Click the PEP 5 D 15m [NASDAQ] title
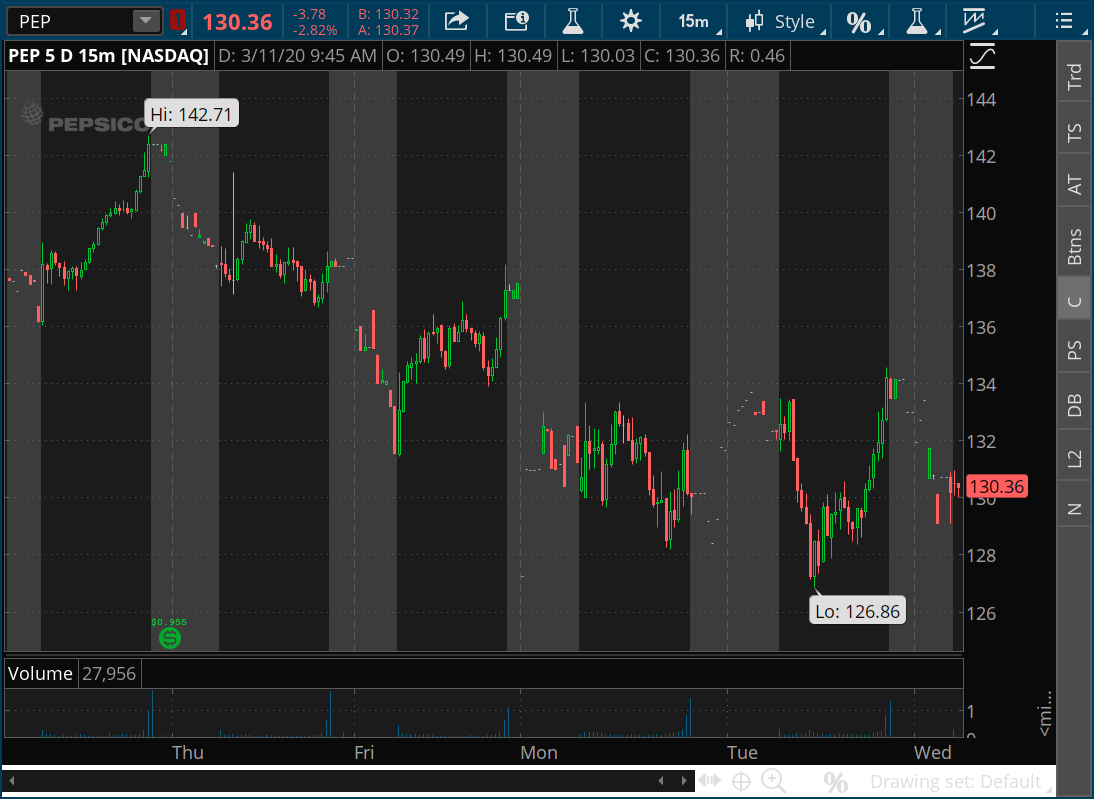Viewport: 1094px width, 799px height. point(108,56)
